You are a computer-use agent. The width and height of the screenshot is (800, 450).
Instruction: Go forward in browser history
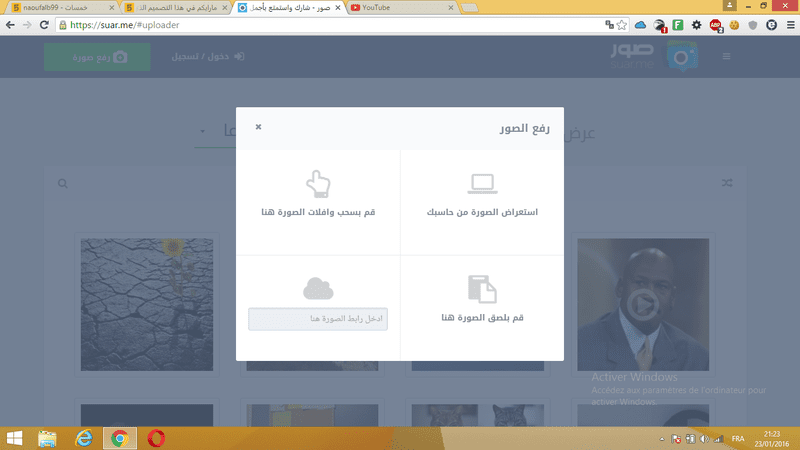[27, 25]
